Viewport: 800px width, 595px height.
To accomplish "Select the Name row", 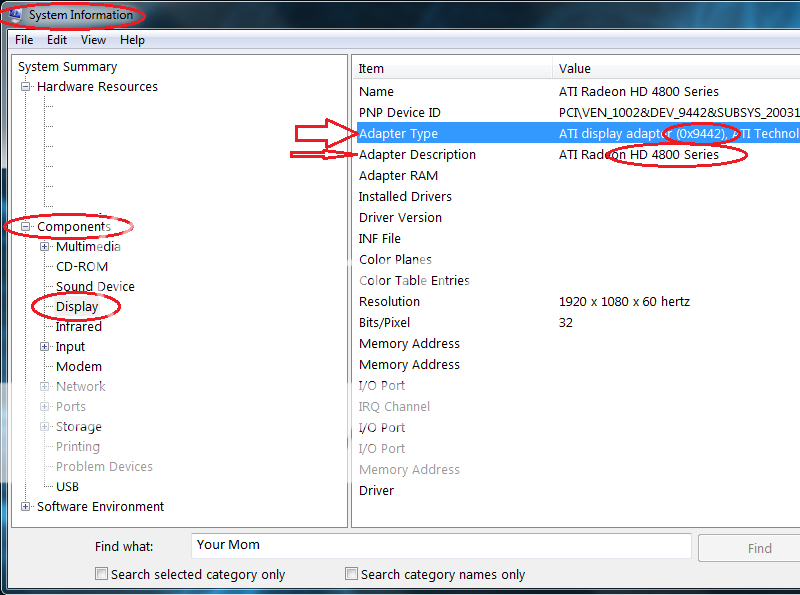I will [x=577, y=92].
